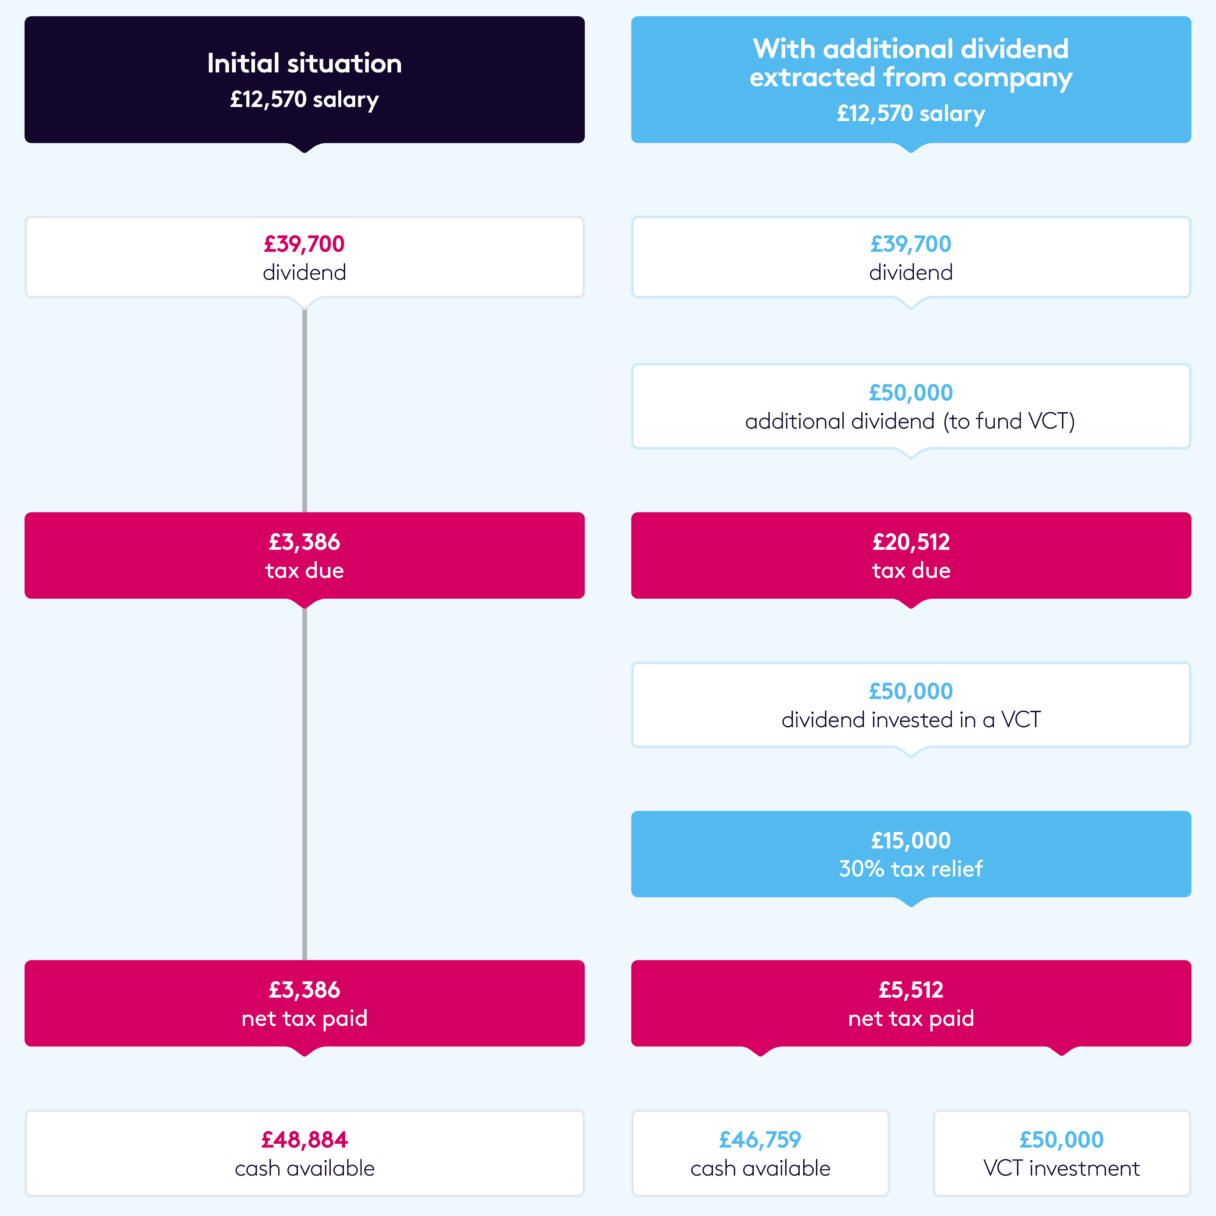The height and width of the screenshot is (1216, 1216).
Task: Click the £50,000 additional dividend box
Action: pyautogui.click(x=910, y=406)
